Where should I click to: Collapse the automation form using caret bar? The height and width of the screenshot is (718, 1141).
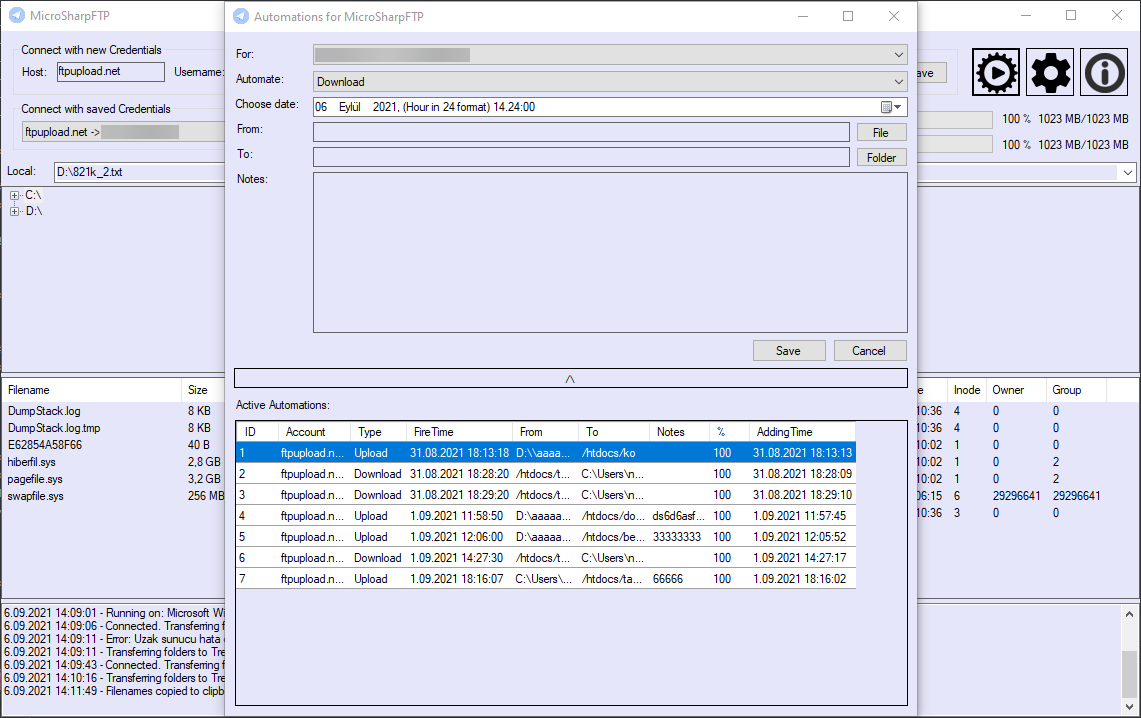(x=570, y=378)
